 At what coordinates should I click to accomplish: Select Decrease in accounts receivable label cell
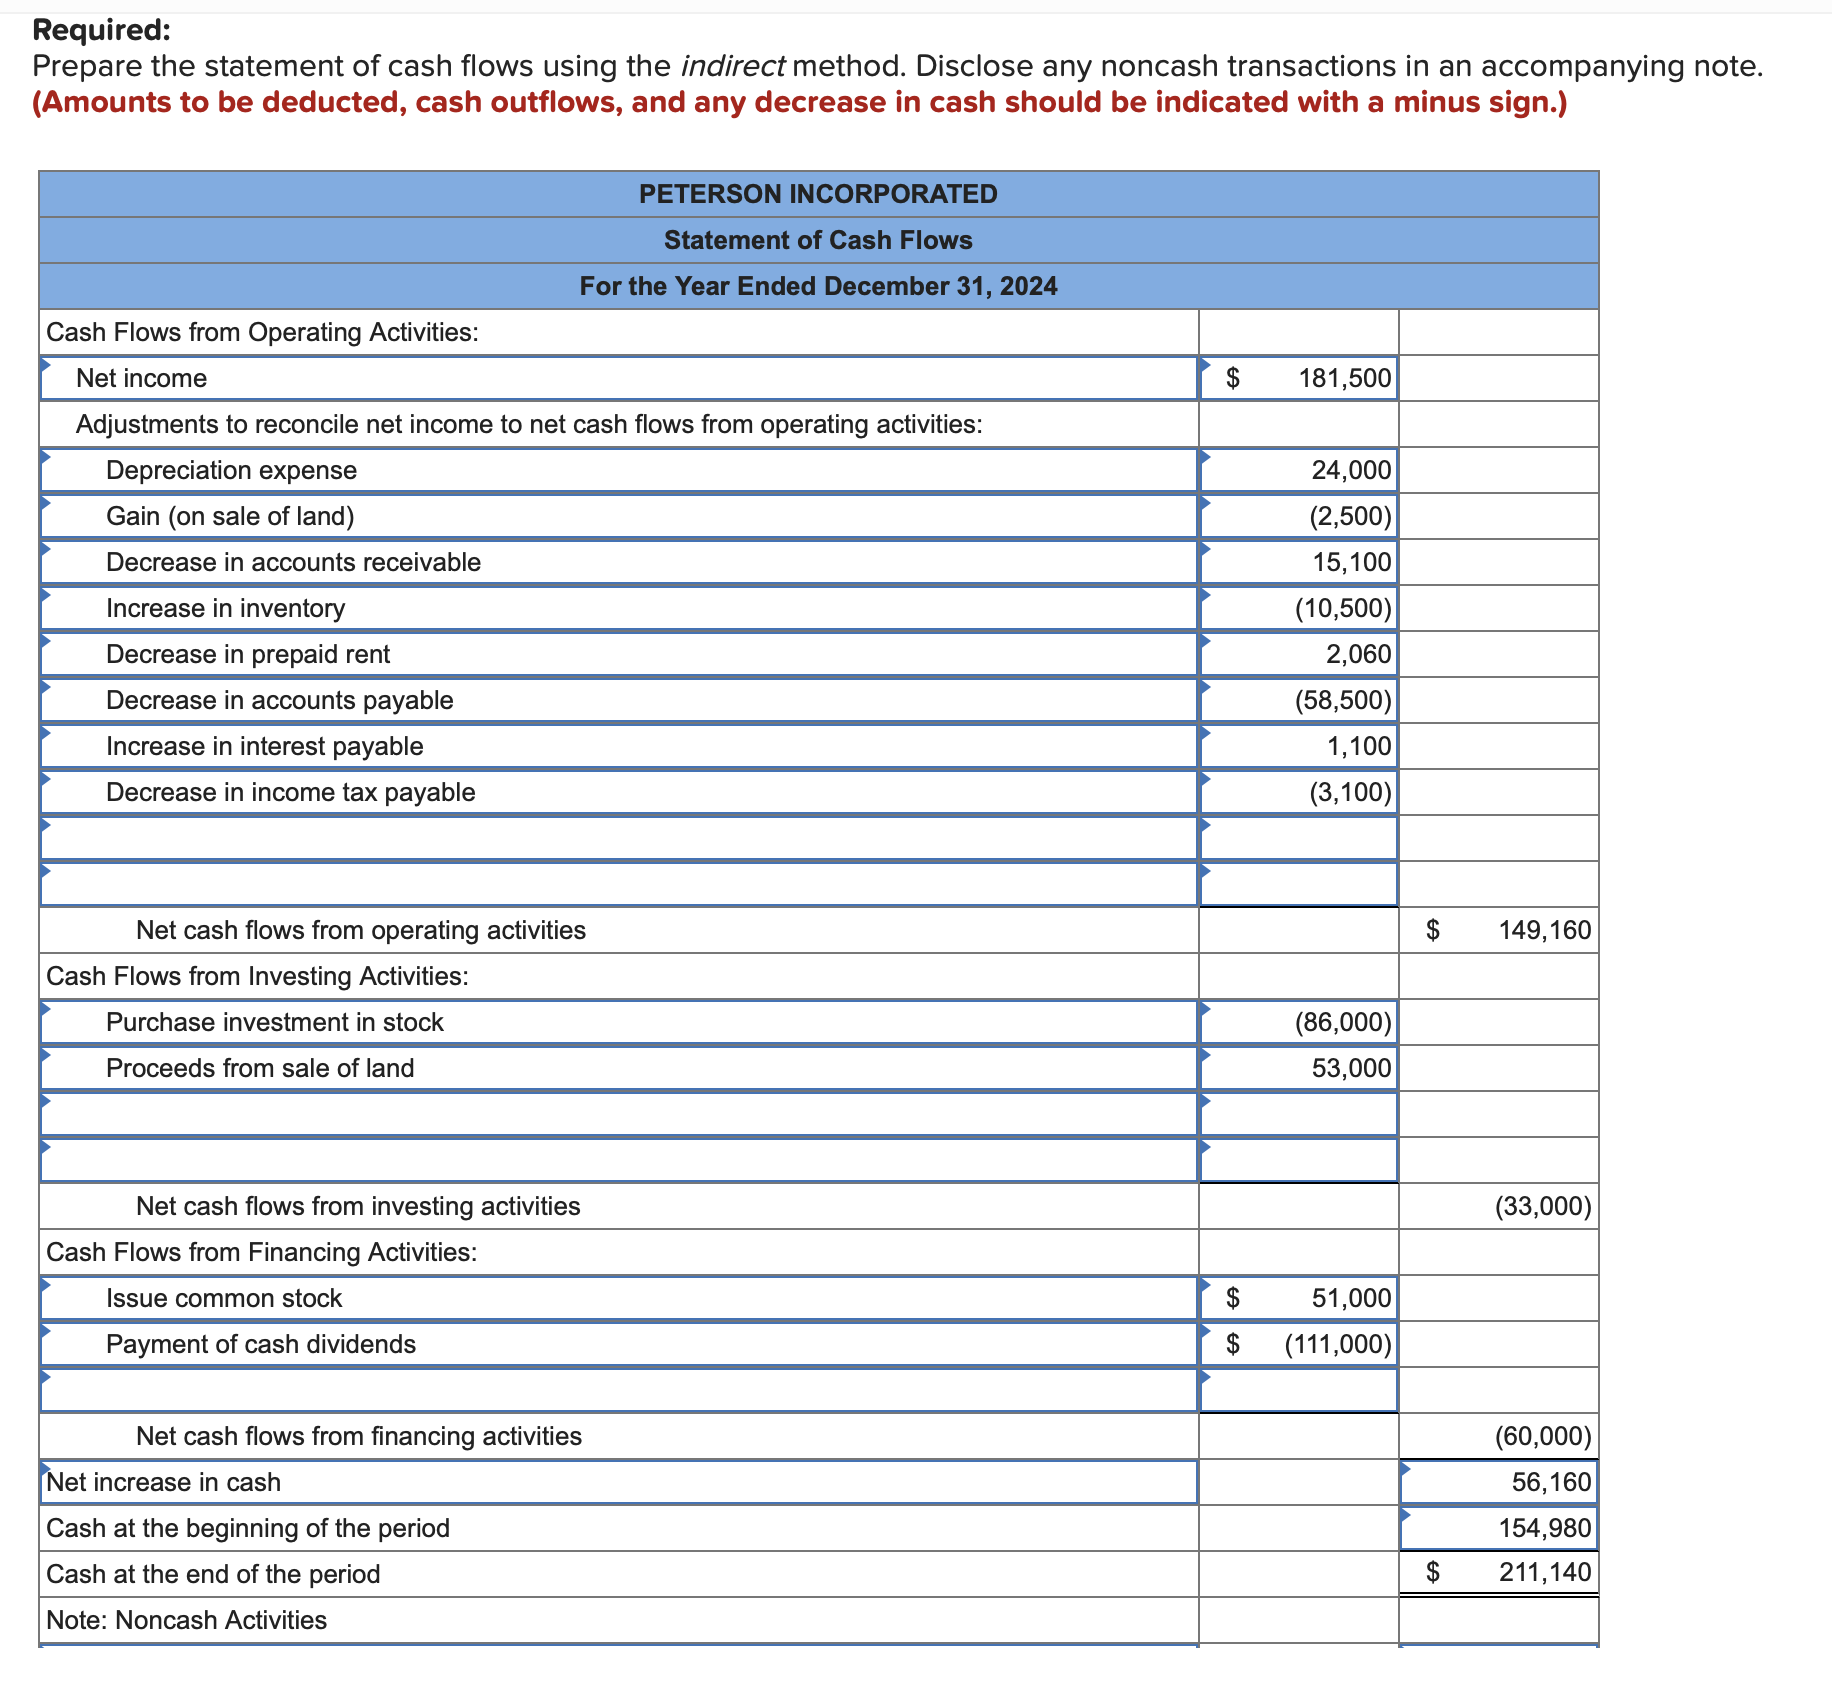coord(619,562)
